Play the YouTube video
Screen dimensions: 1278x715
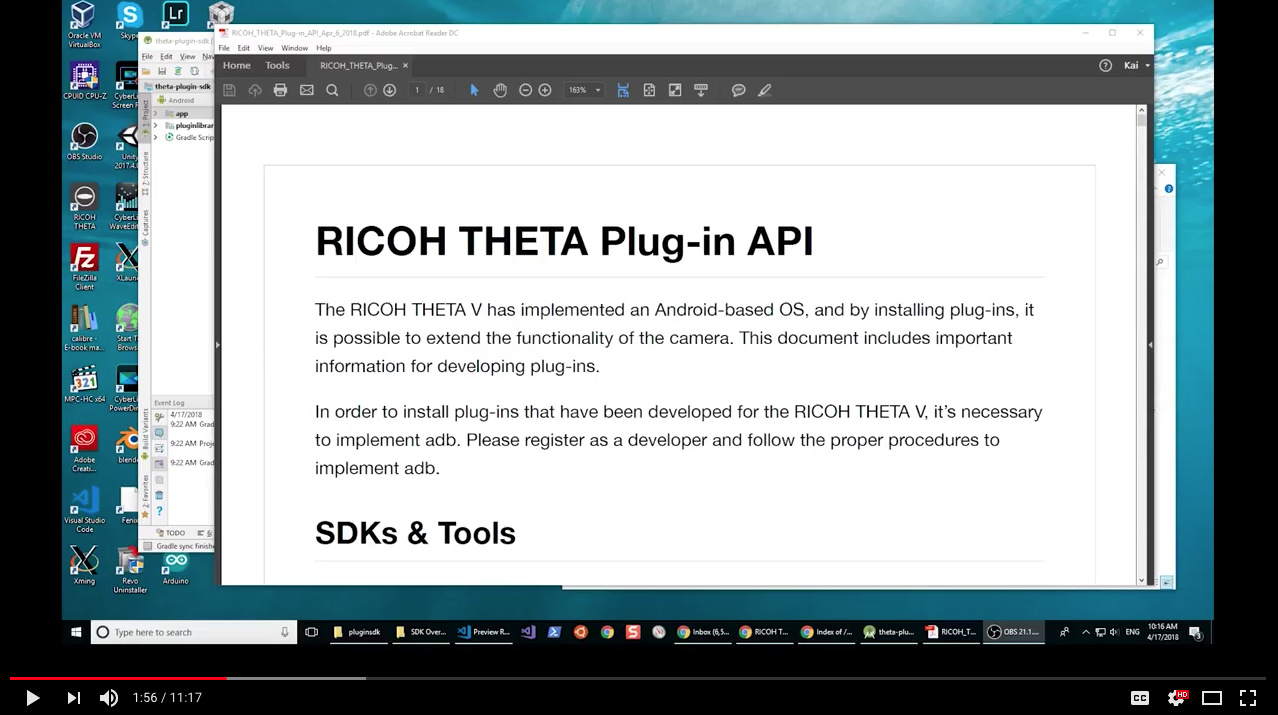pos(32,698)
